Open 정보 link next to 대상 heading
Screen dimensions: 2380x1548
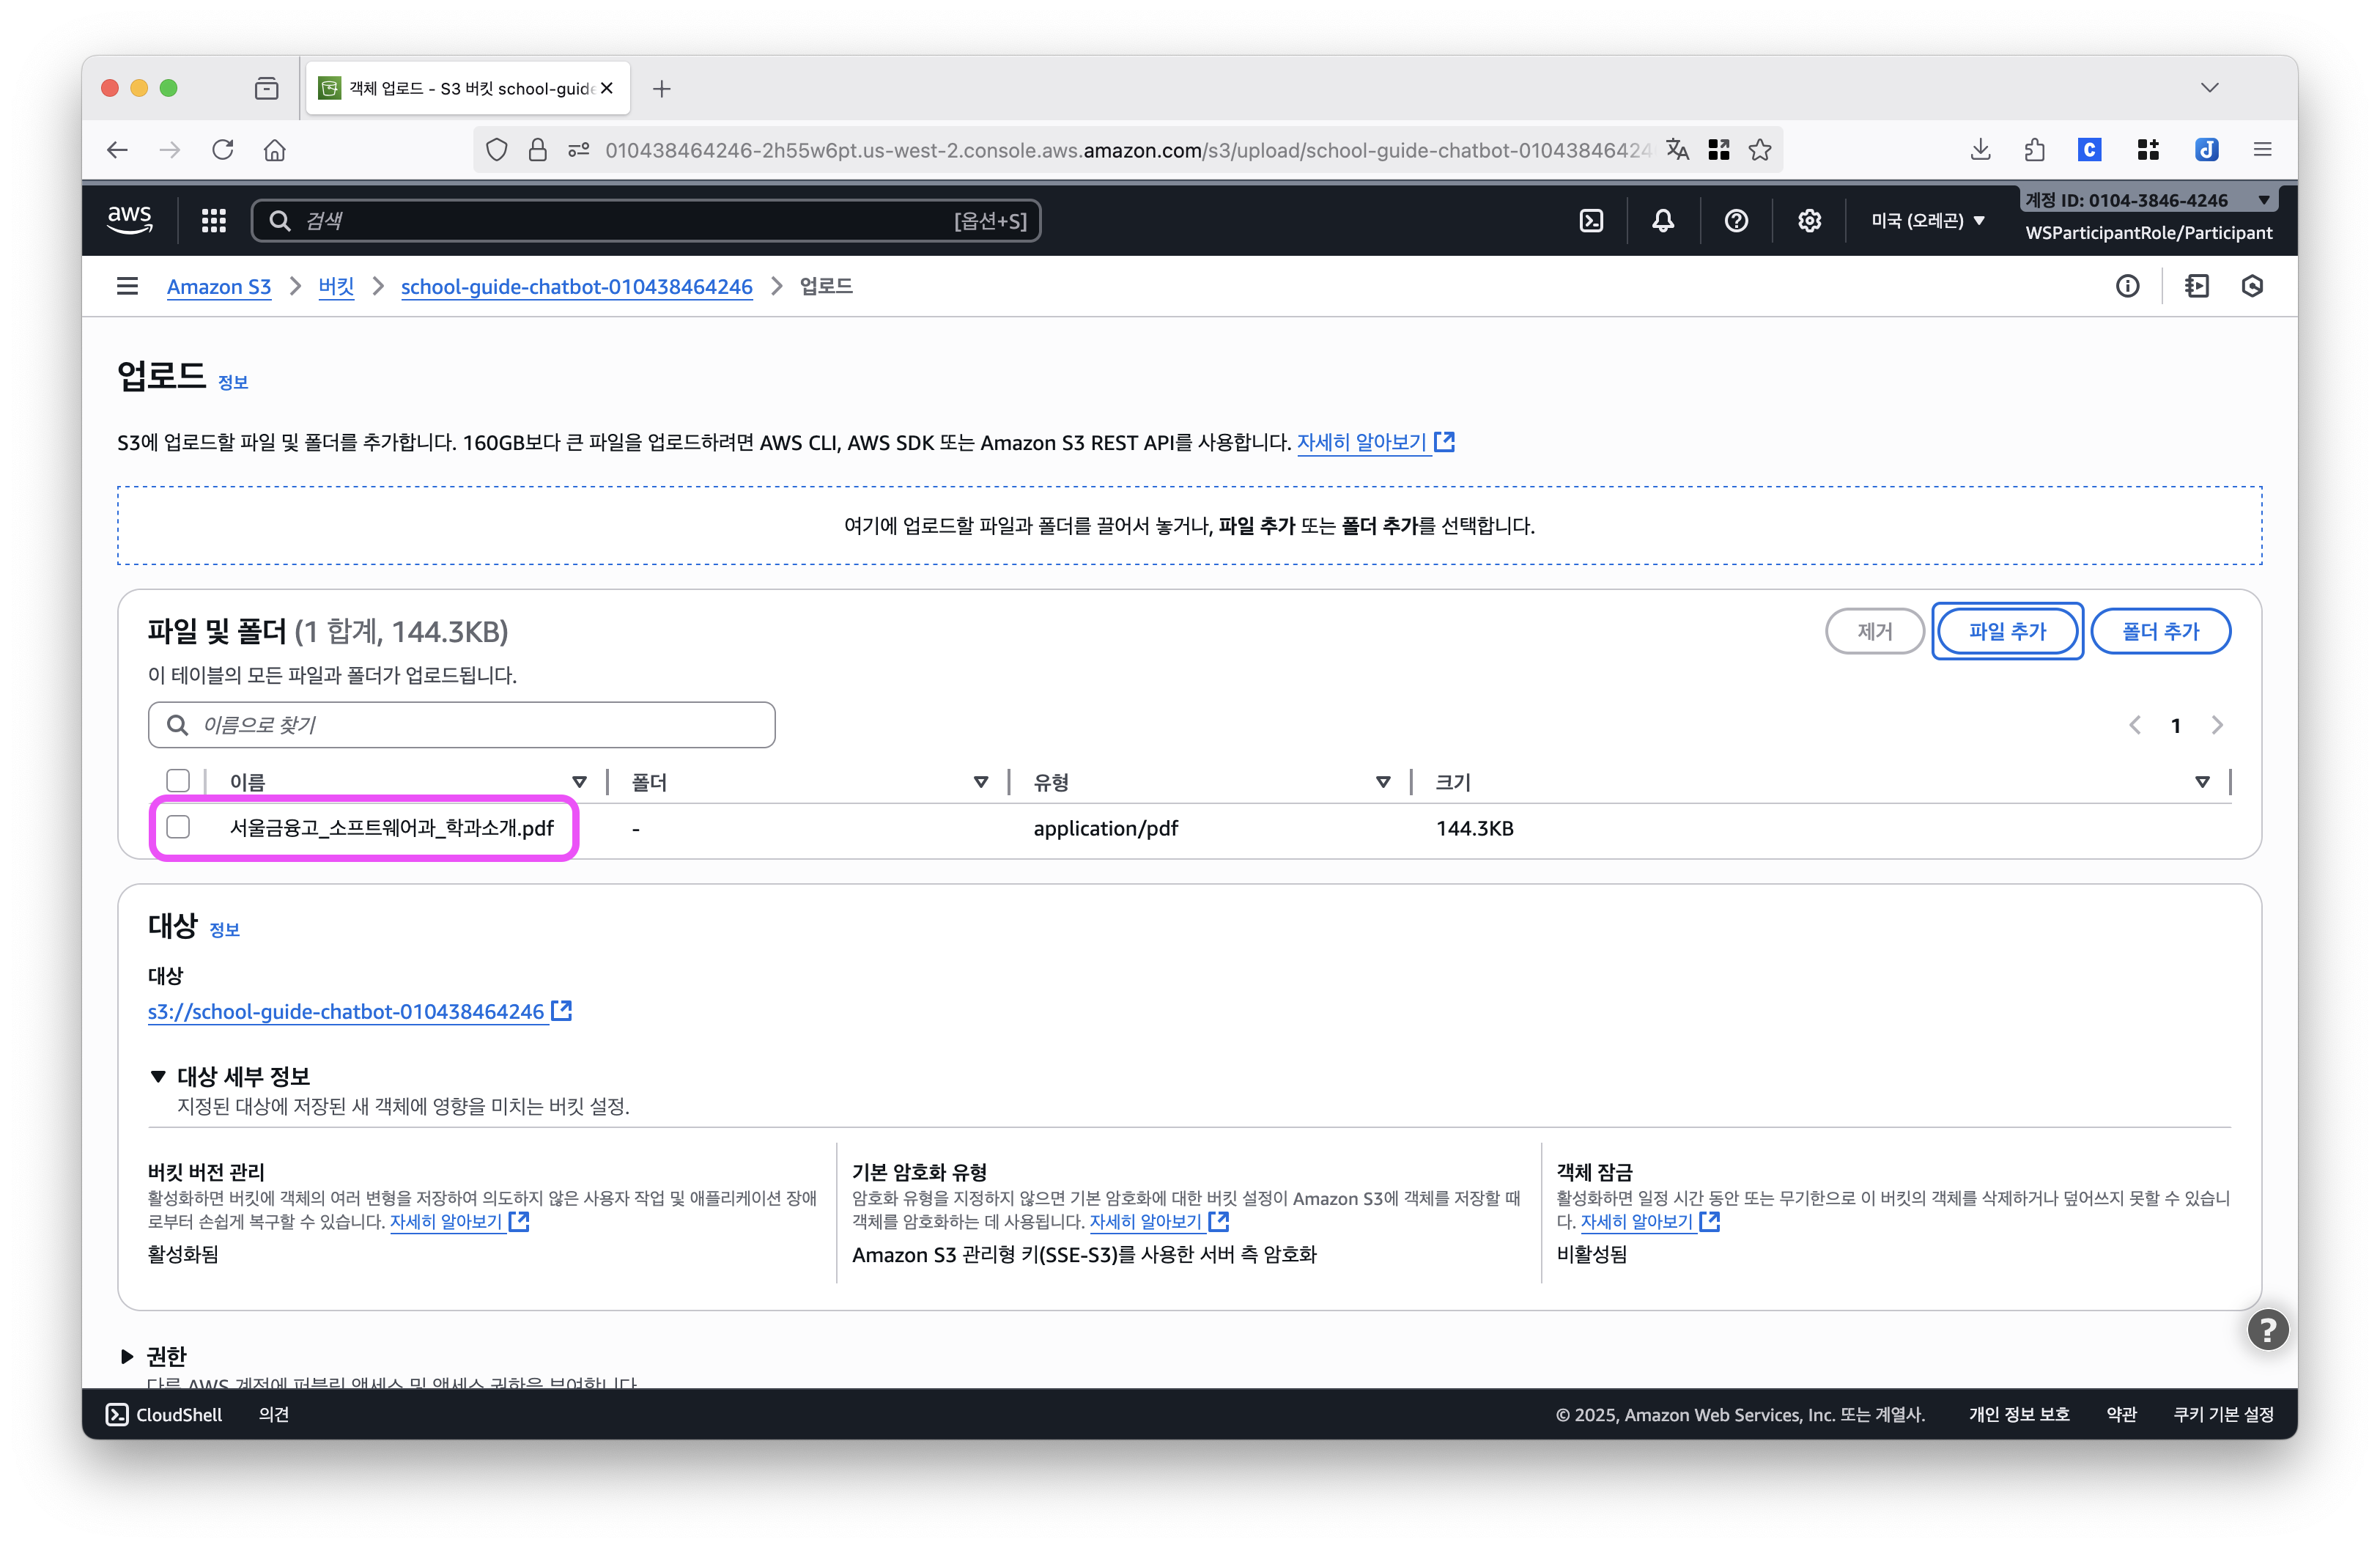pyautogui.click(x=224, y=929)
